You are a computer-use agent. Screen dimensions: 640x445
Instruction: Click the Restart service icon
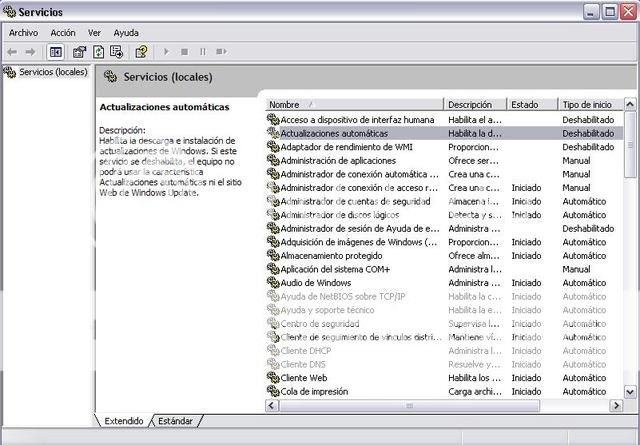pos(221,52)
